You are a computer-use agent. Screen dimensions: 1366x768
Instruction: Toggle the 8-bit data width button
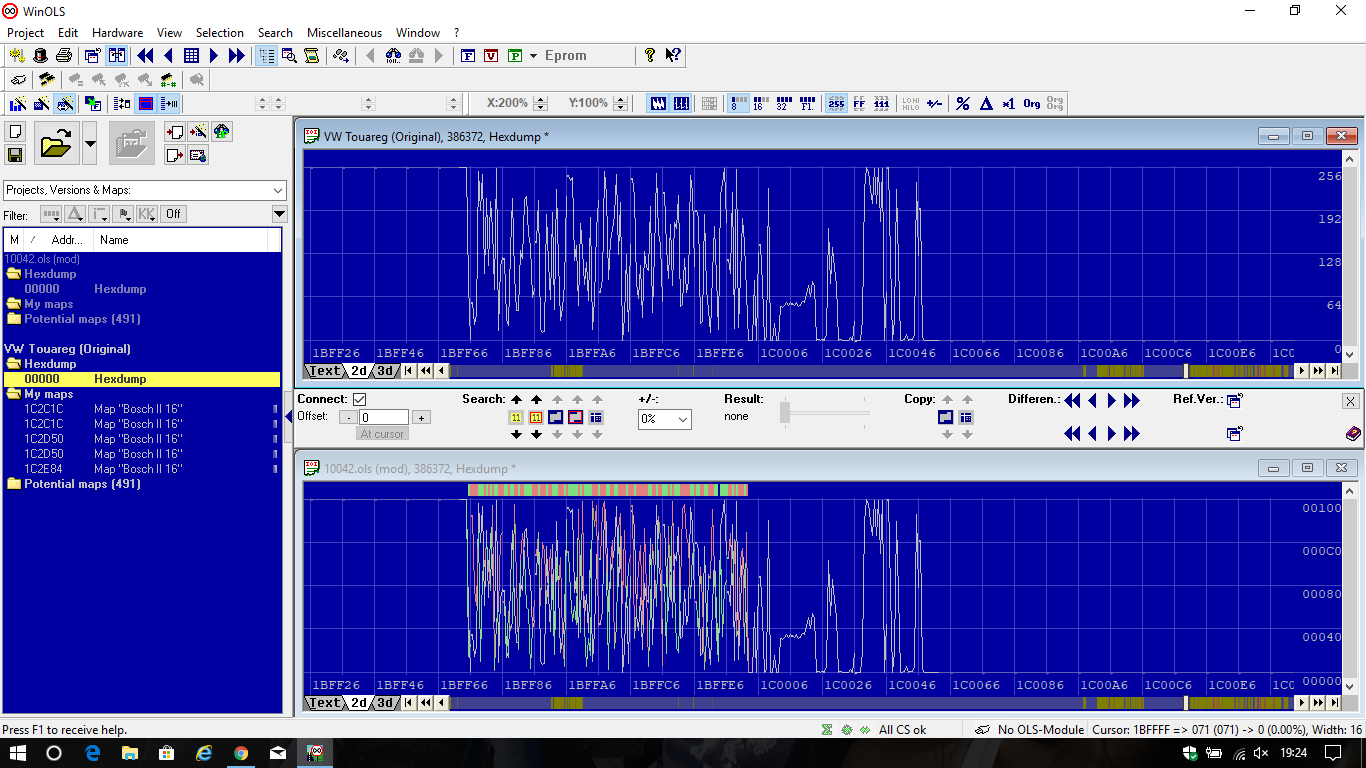click(738, 103)
